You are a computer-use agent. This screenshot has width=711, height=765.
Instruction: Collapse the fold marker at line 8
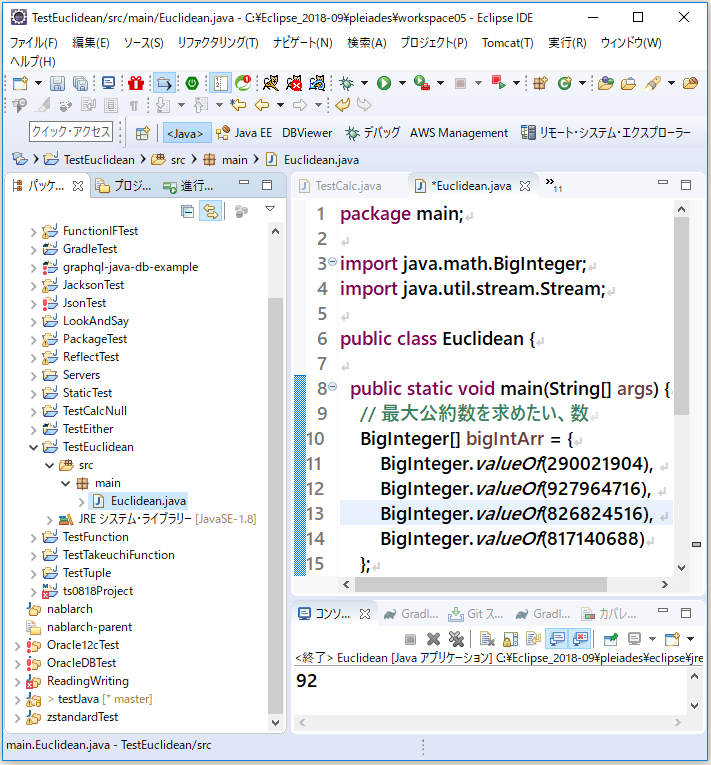coord(332,386)
